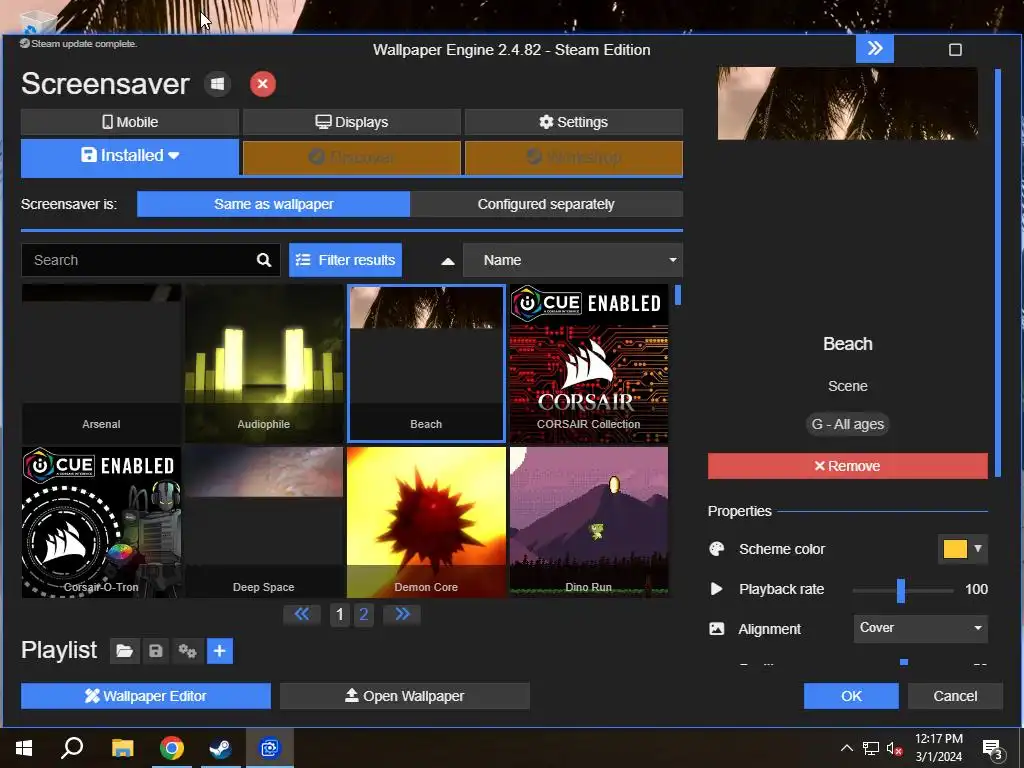Open the Mobile tab
Viewport: 1024px width, 768px height.
pos(130,122)
